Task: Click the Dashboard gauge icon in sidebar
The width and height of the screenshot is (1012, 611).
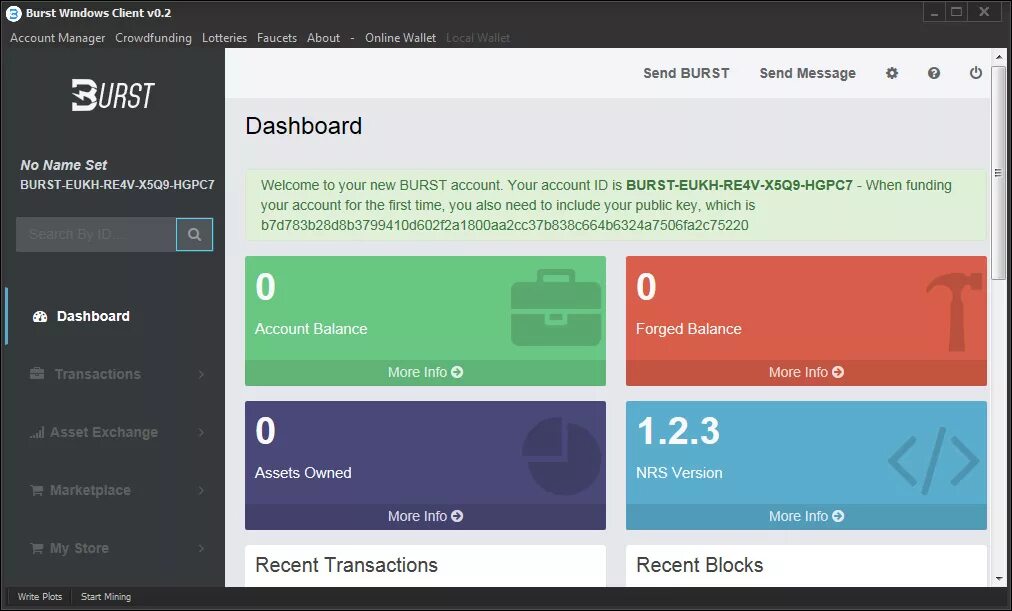Action: click(x=40, y=316)
